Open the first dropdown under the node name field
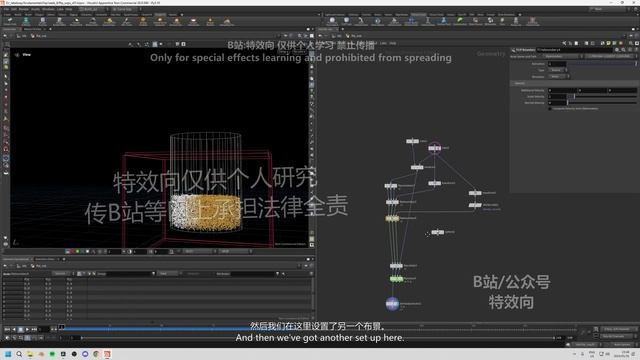This screenshot has width=640, height=360. [562, 56]
